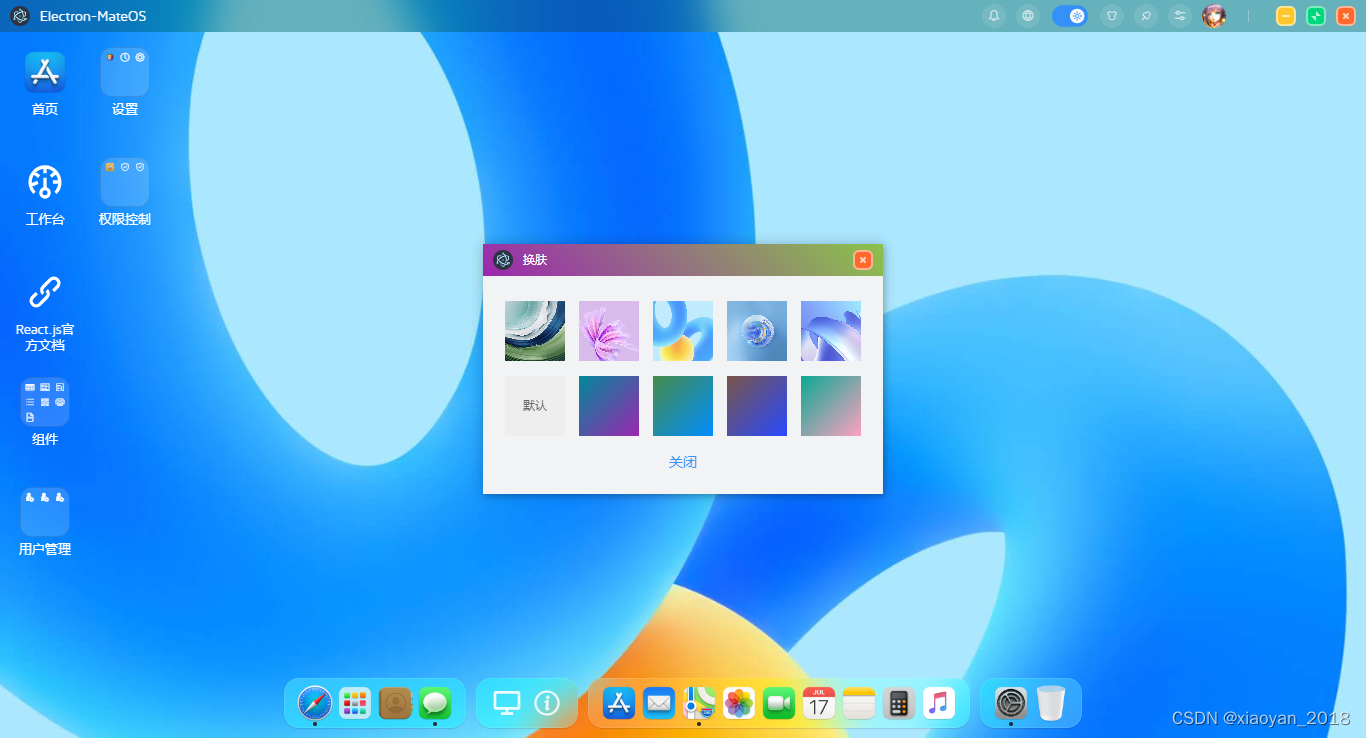This screenshot has width=1366, height=738.
Task: Open the 权限控制 folder icon
Action: point(125,182)
